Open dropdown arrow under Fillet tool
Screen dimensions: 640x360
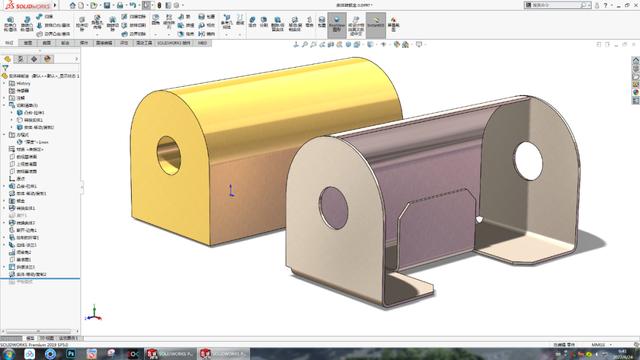pyautogui.click(x=156, y=34)
